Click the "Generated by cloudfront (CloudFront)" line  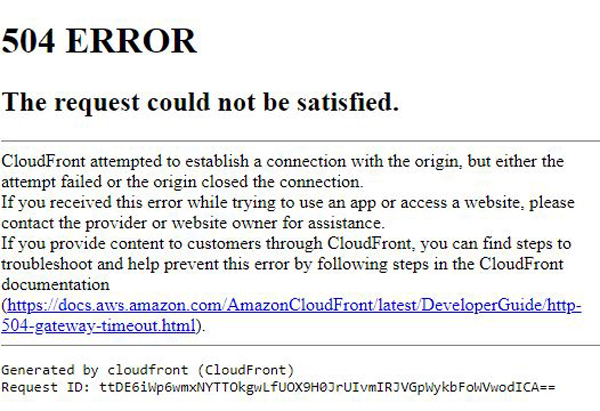(x=147, y=370)
